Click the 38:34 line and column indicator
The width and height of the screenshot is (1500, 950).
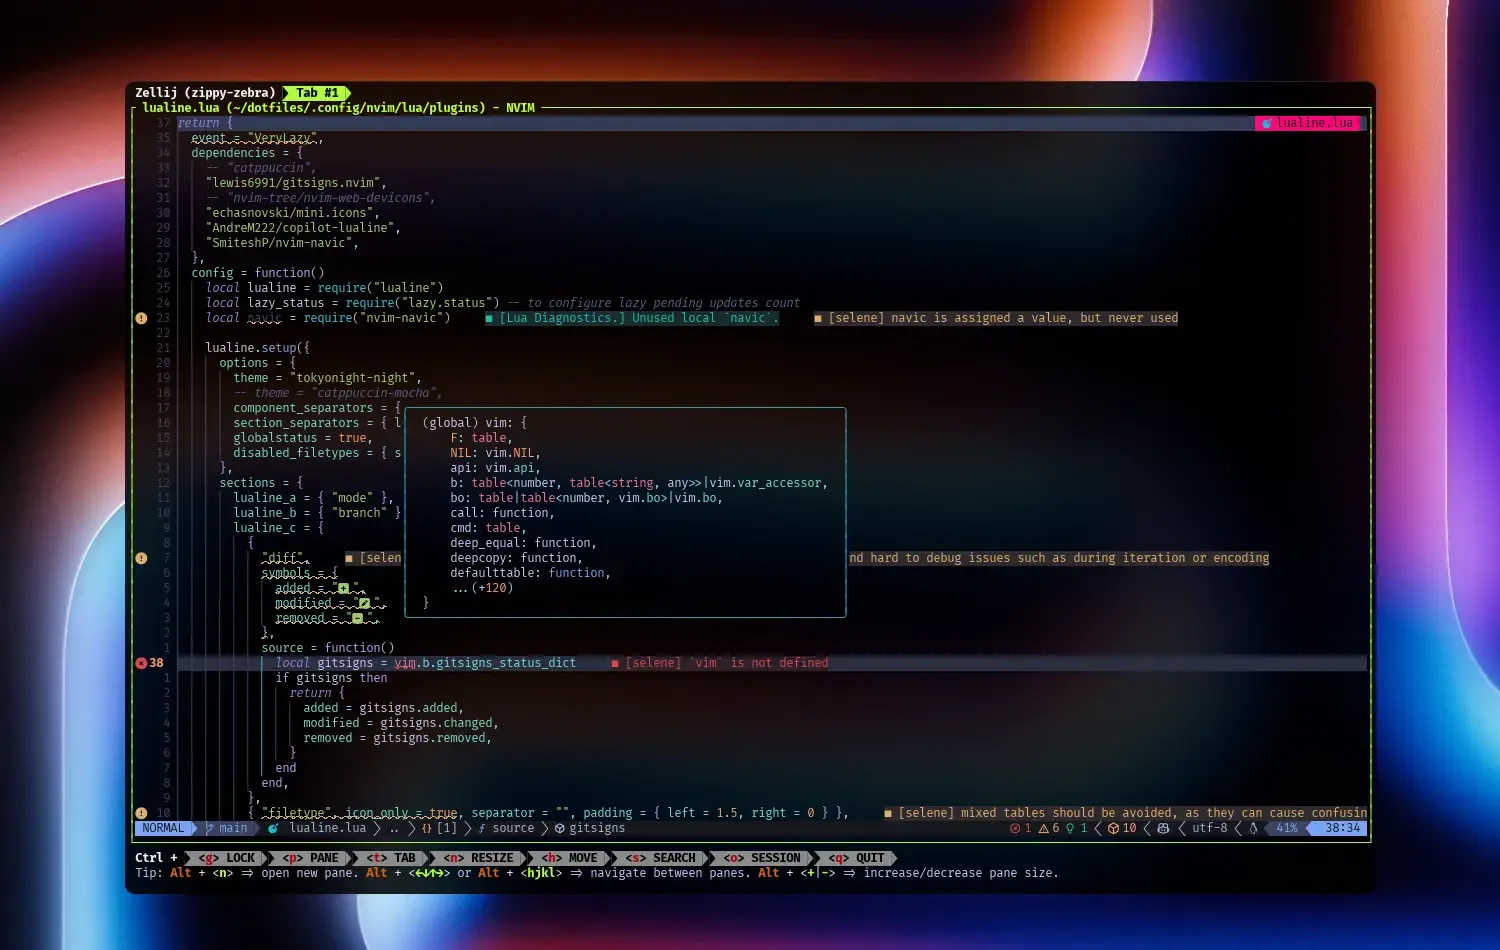(1341, 828)
